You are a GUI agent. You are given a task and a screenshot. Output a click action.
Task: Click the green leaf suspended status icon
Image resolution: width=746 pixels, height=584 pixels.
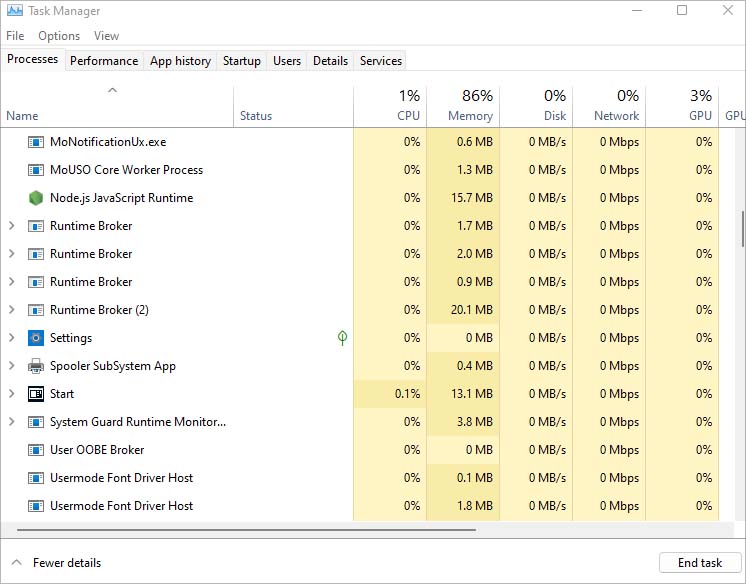pos(343,338)
